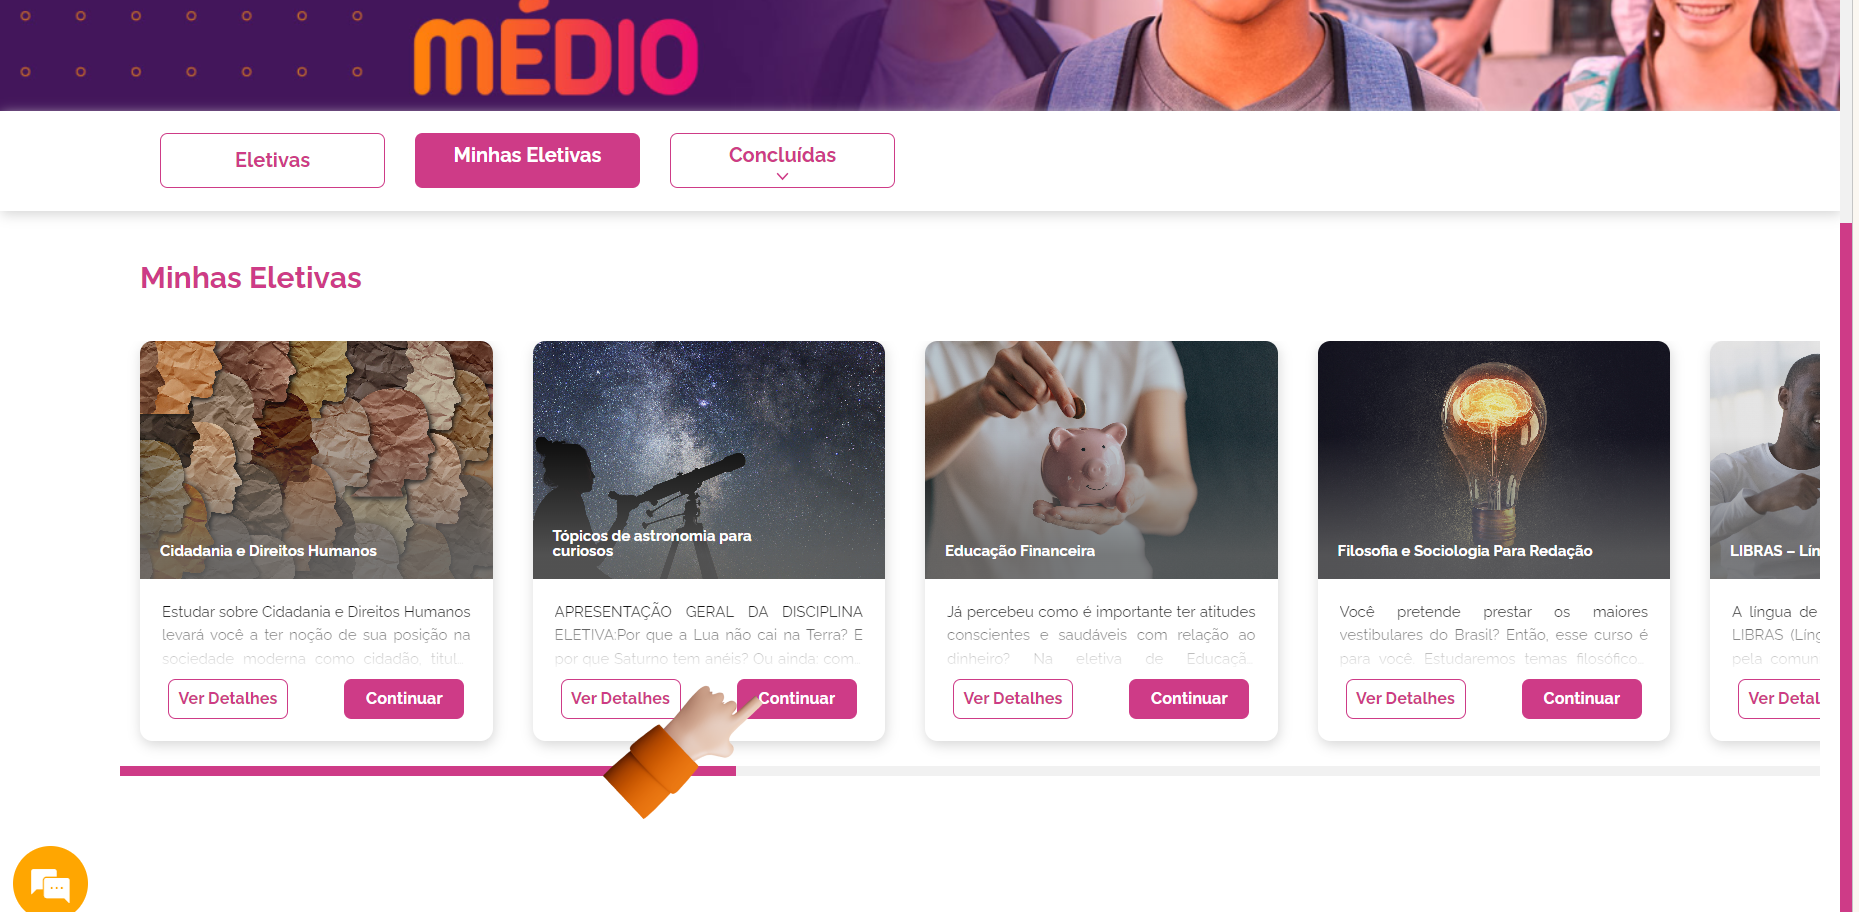Continue Cidadania e Direitos Humanos course
The image size is (1859, 912).
click(404, 699)
